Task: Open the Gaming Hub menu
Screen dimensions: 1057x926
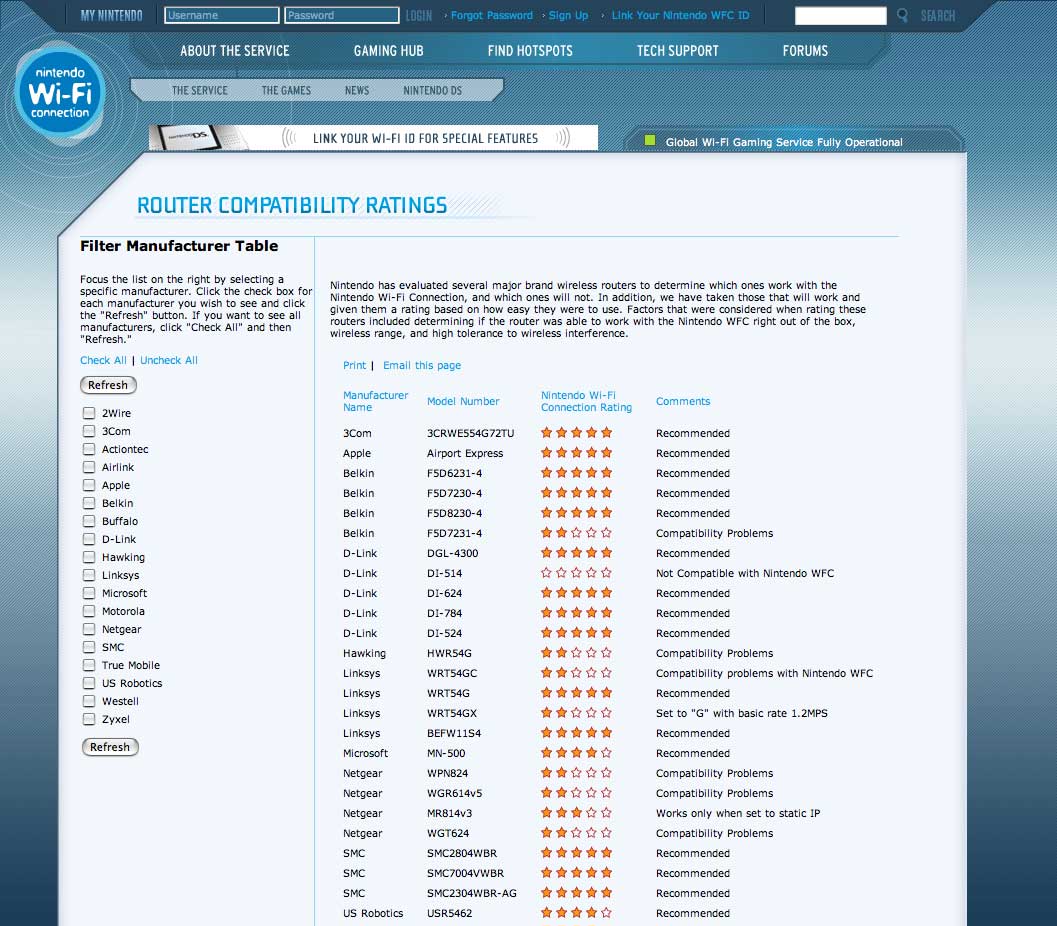Action: point(388,51)
